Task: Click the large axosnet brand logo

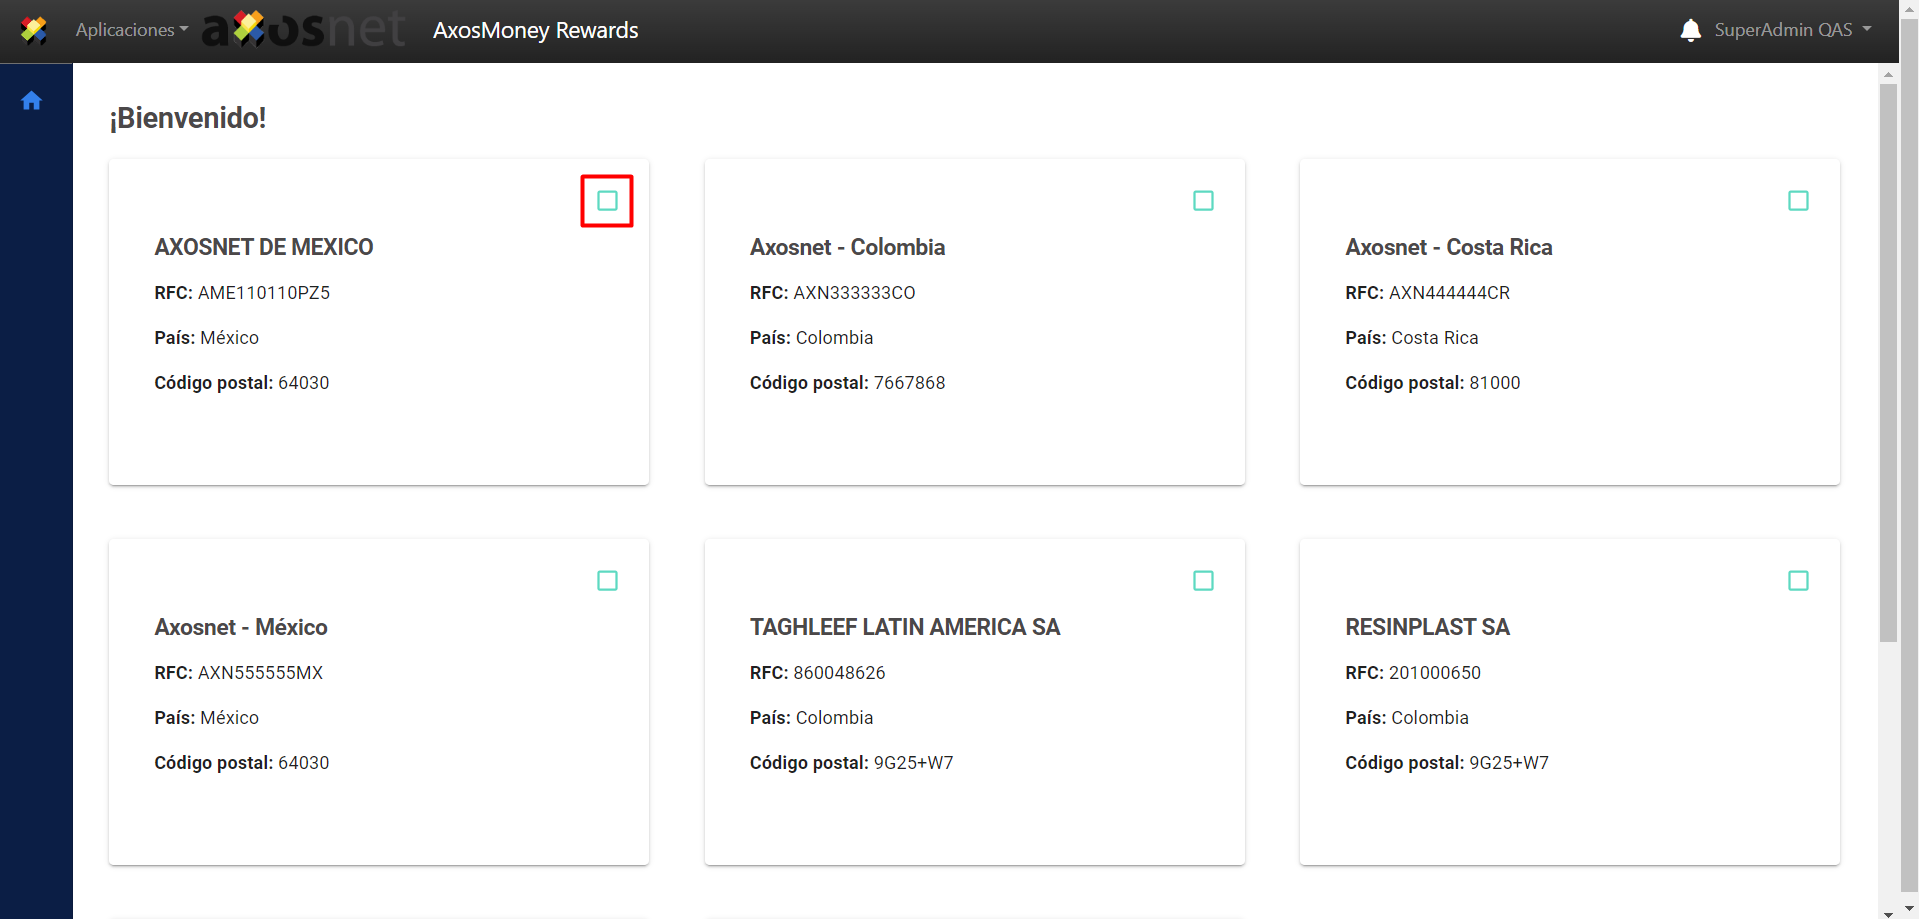Action: tap(304, 30)
